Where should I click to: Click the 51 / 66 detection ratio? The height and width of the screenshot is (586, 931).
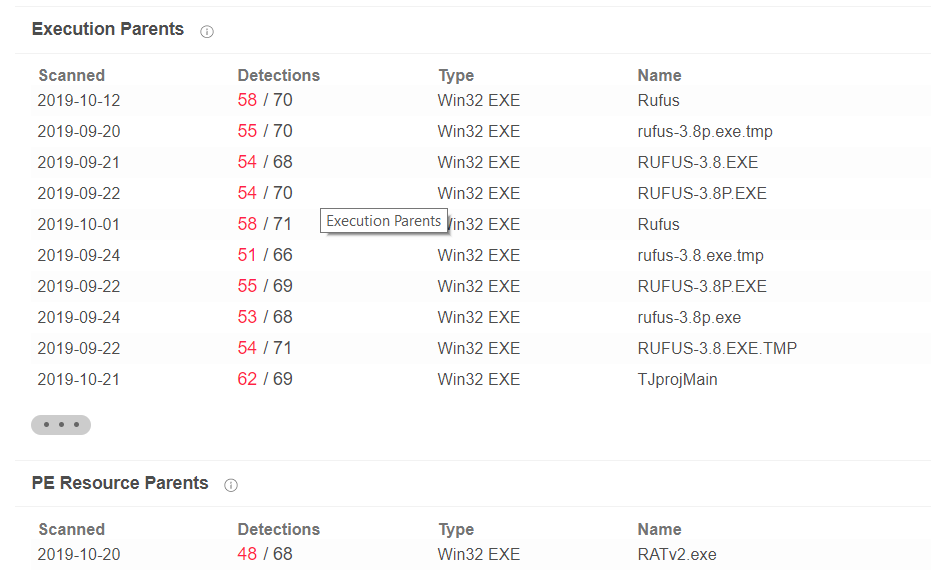265,255
